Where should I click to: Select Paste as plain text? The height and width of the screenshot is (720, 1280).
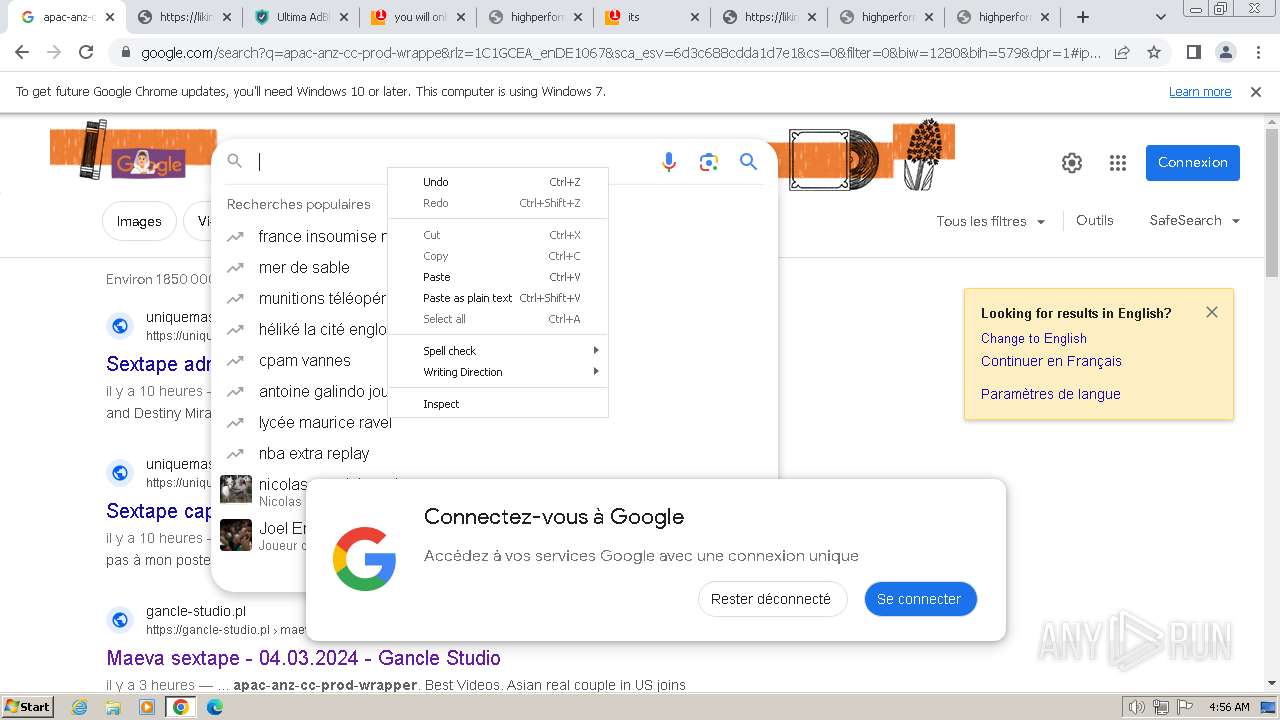[x=498, y=298]
